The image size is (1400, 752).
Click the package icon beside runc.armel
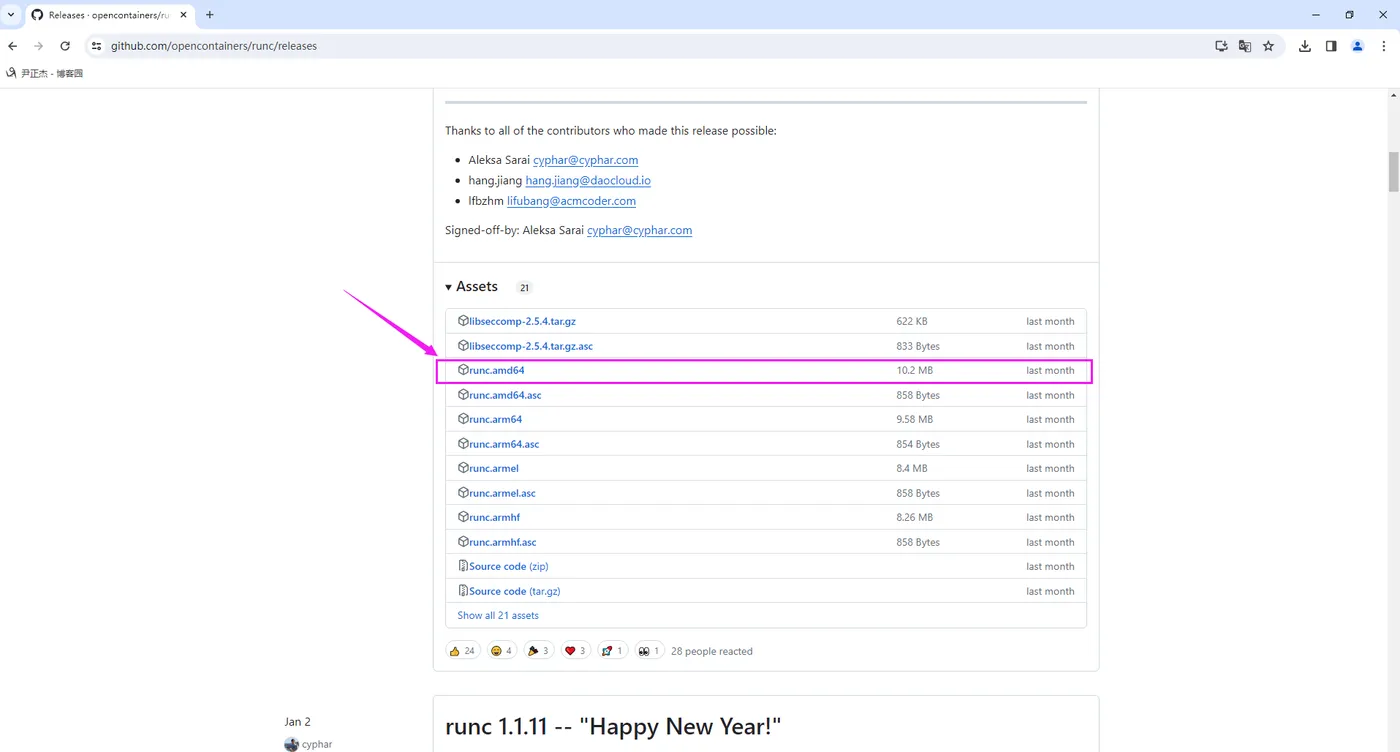pyautogui.click(x=463, y=468)
